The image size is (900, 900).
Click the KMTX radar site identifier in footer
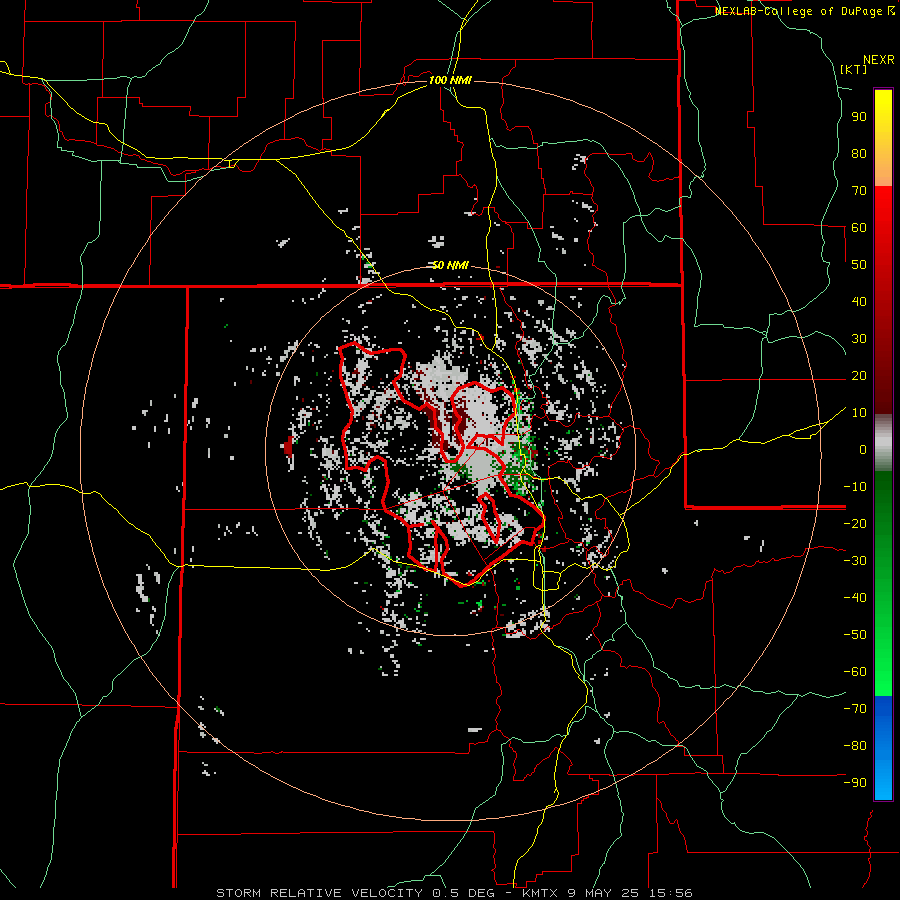tap(541, 893)
